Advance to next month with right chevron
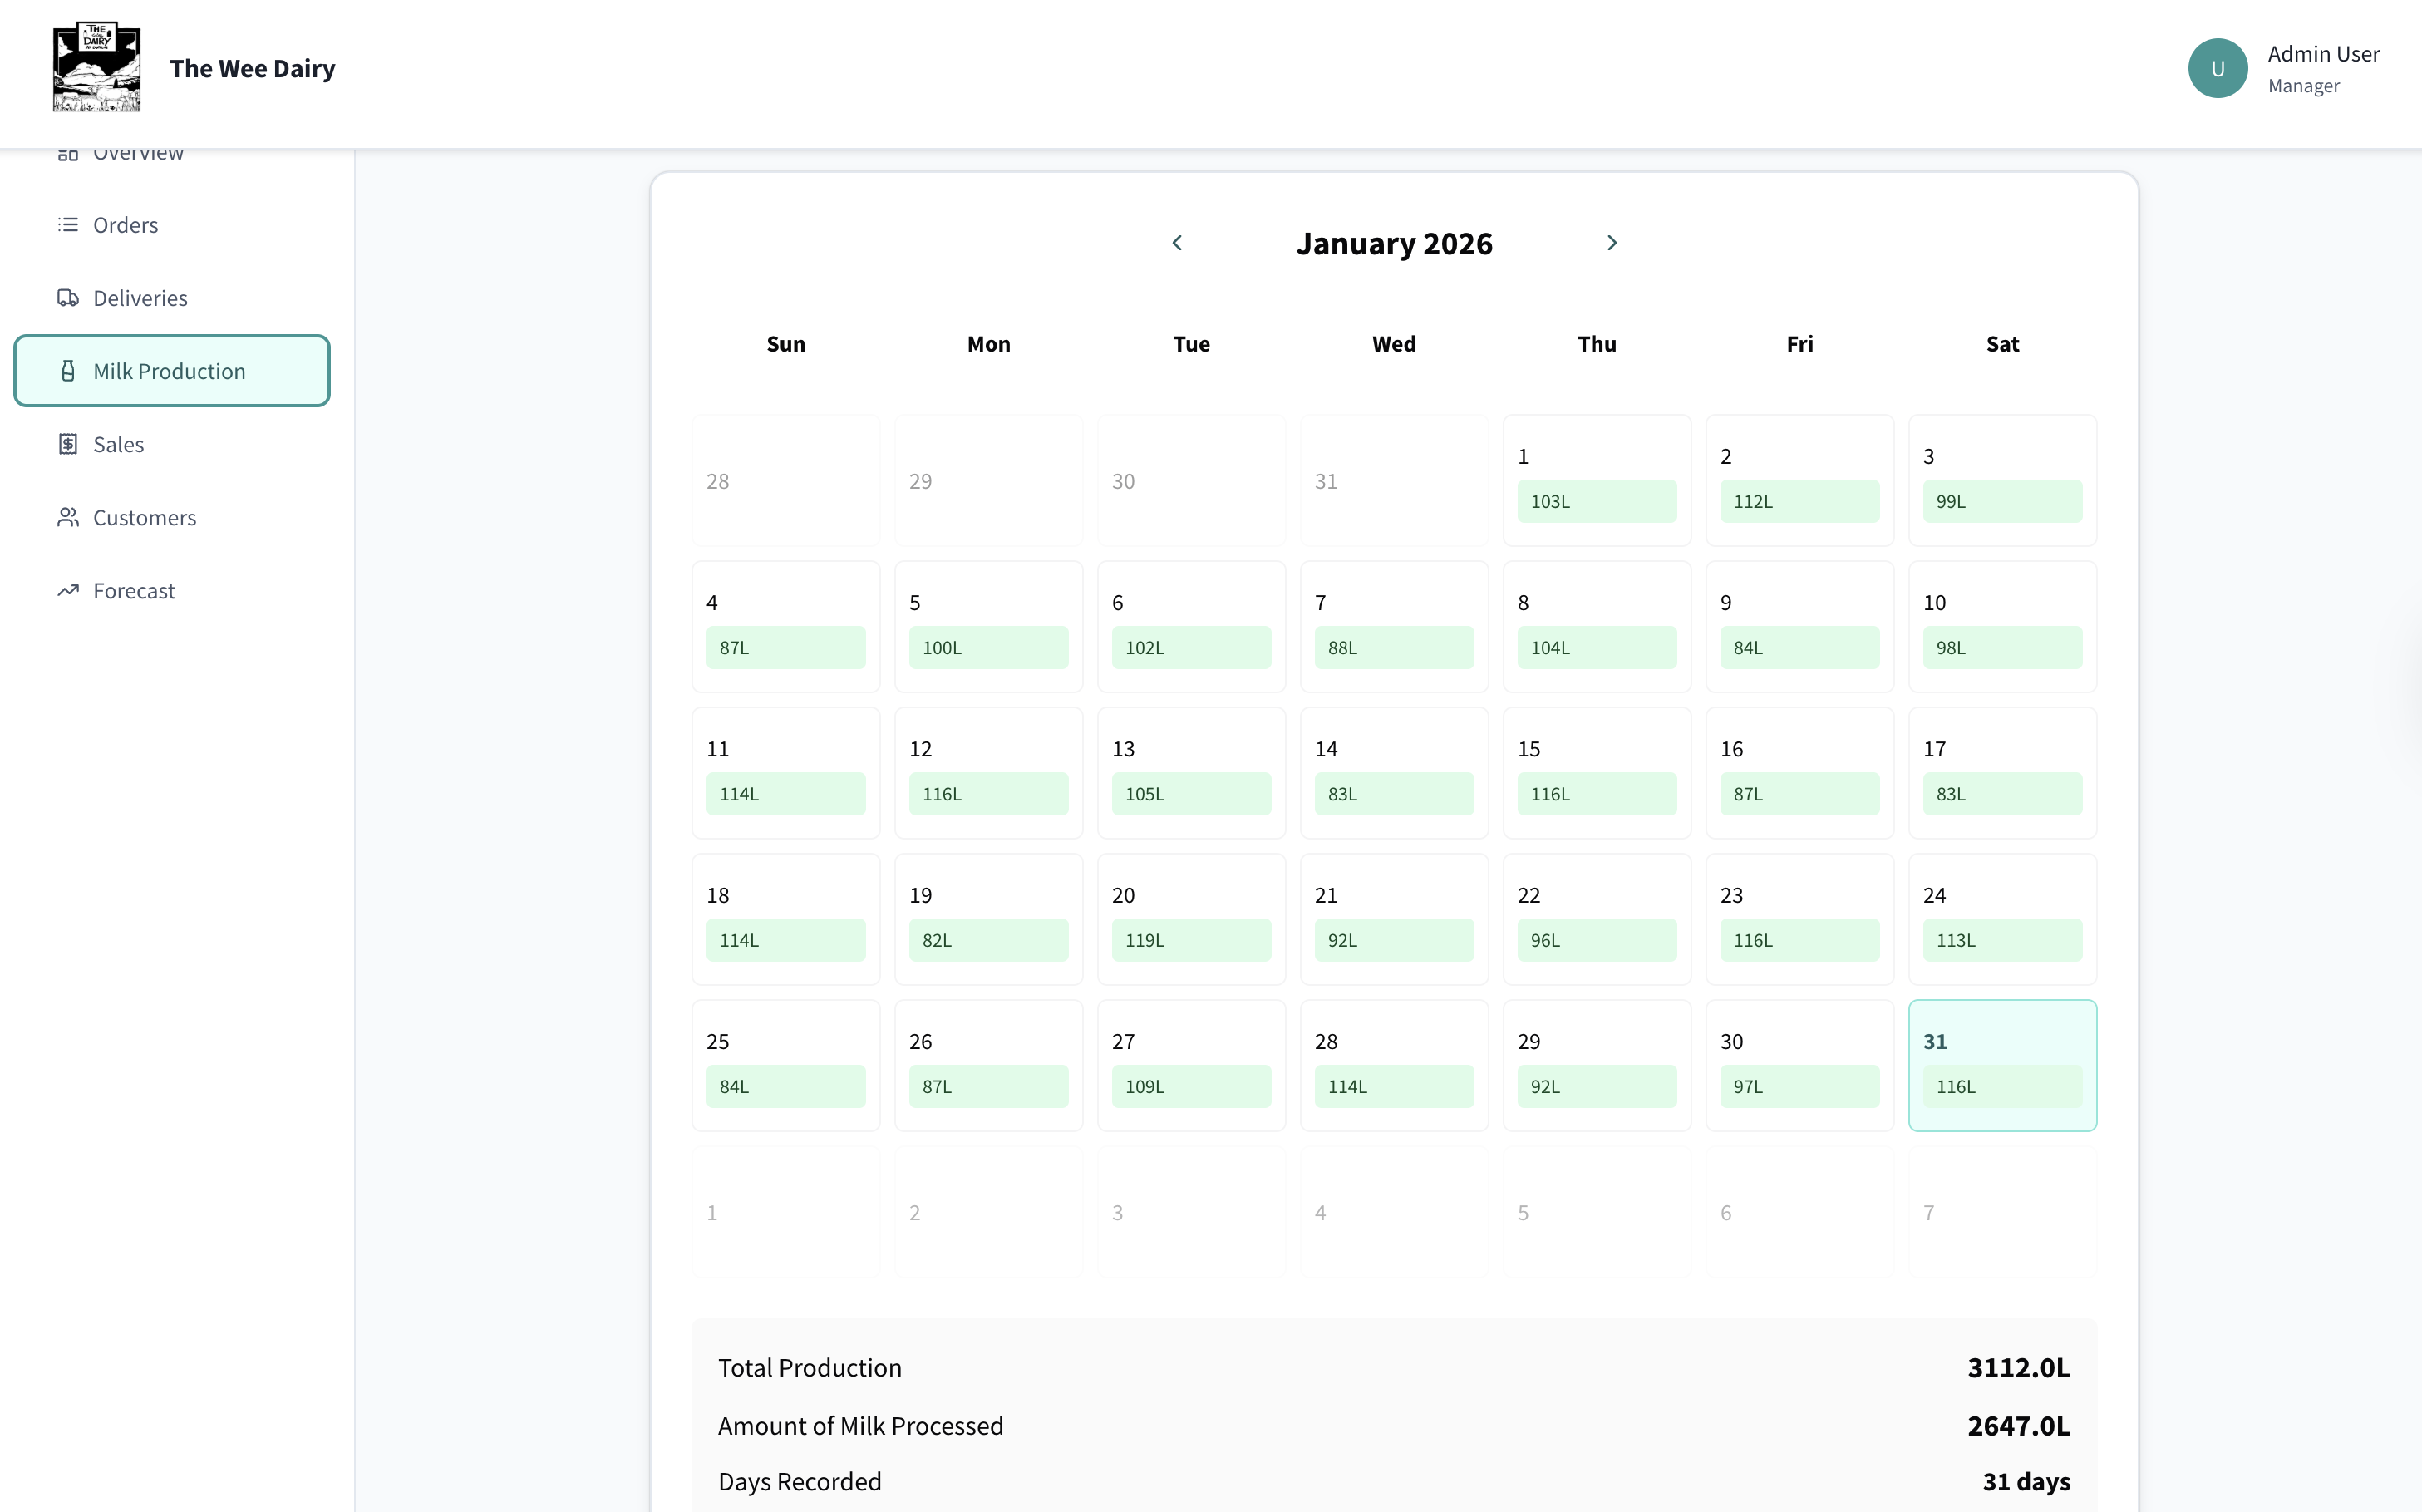The height and width of the screenshot is (1512, 2422). 1611,243
